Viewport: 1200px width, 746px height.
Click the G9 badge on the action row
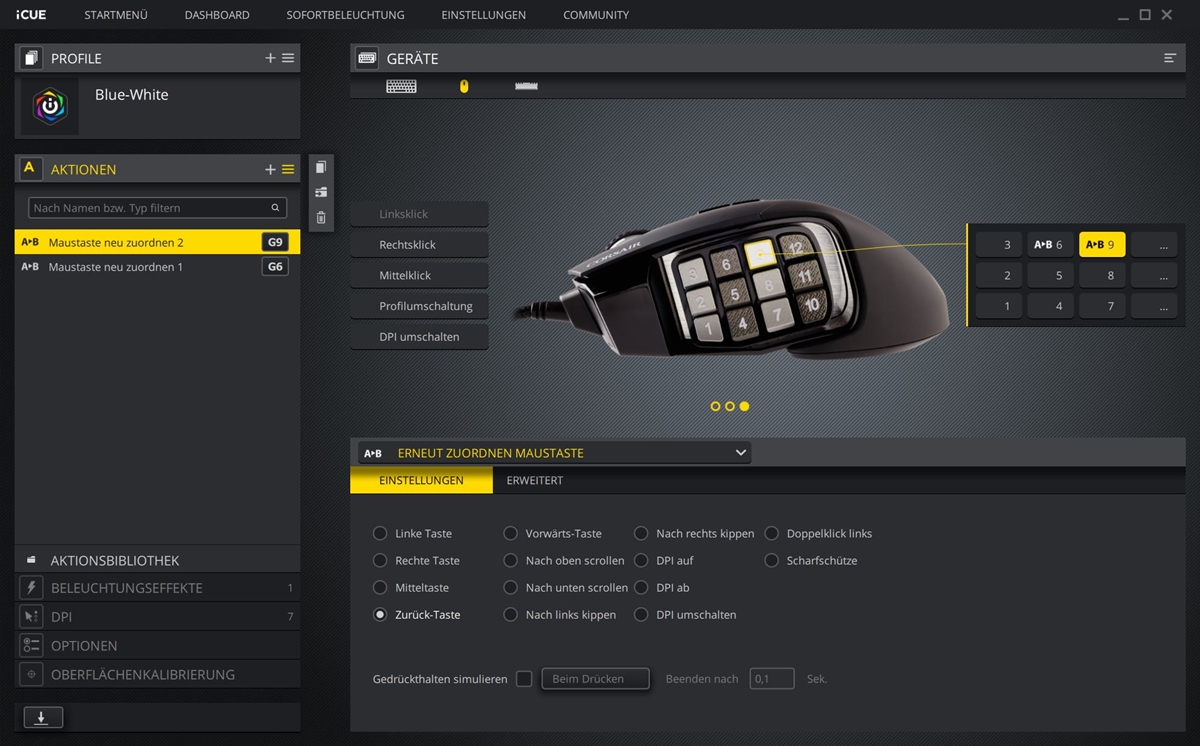click(275, 242)
